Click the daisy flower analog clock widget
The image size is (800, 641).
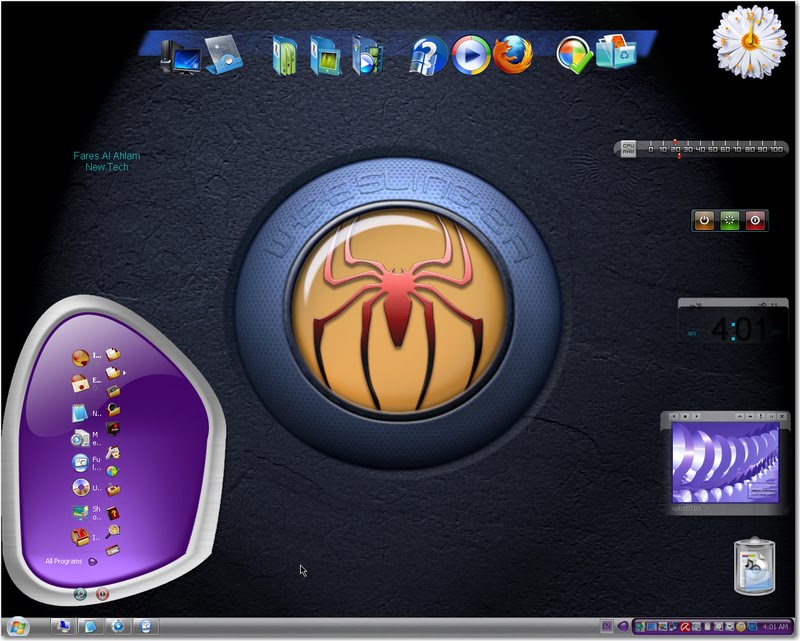click(x=750, y=42)
